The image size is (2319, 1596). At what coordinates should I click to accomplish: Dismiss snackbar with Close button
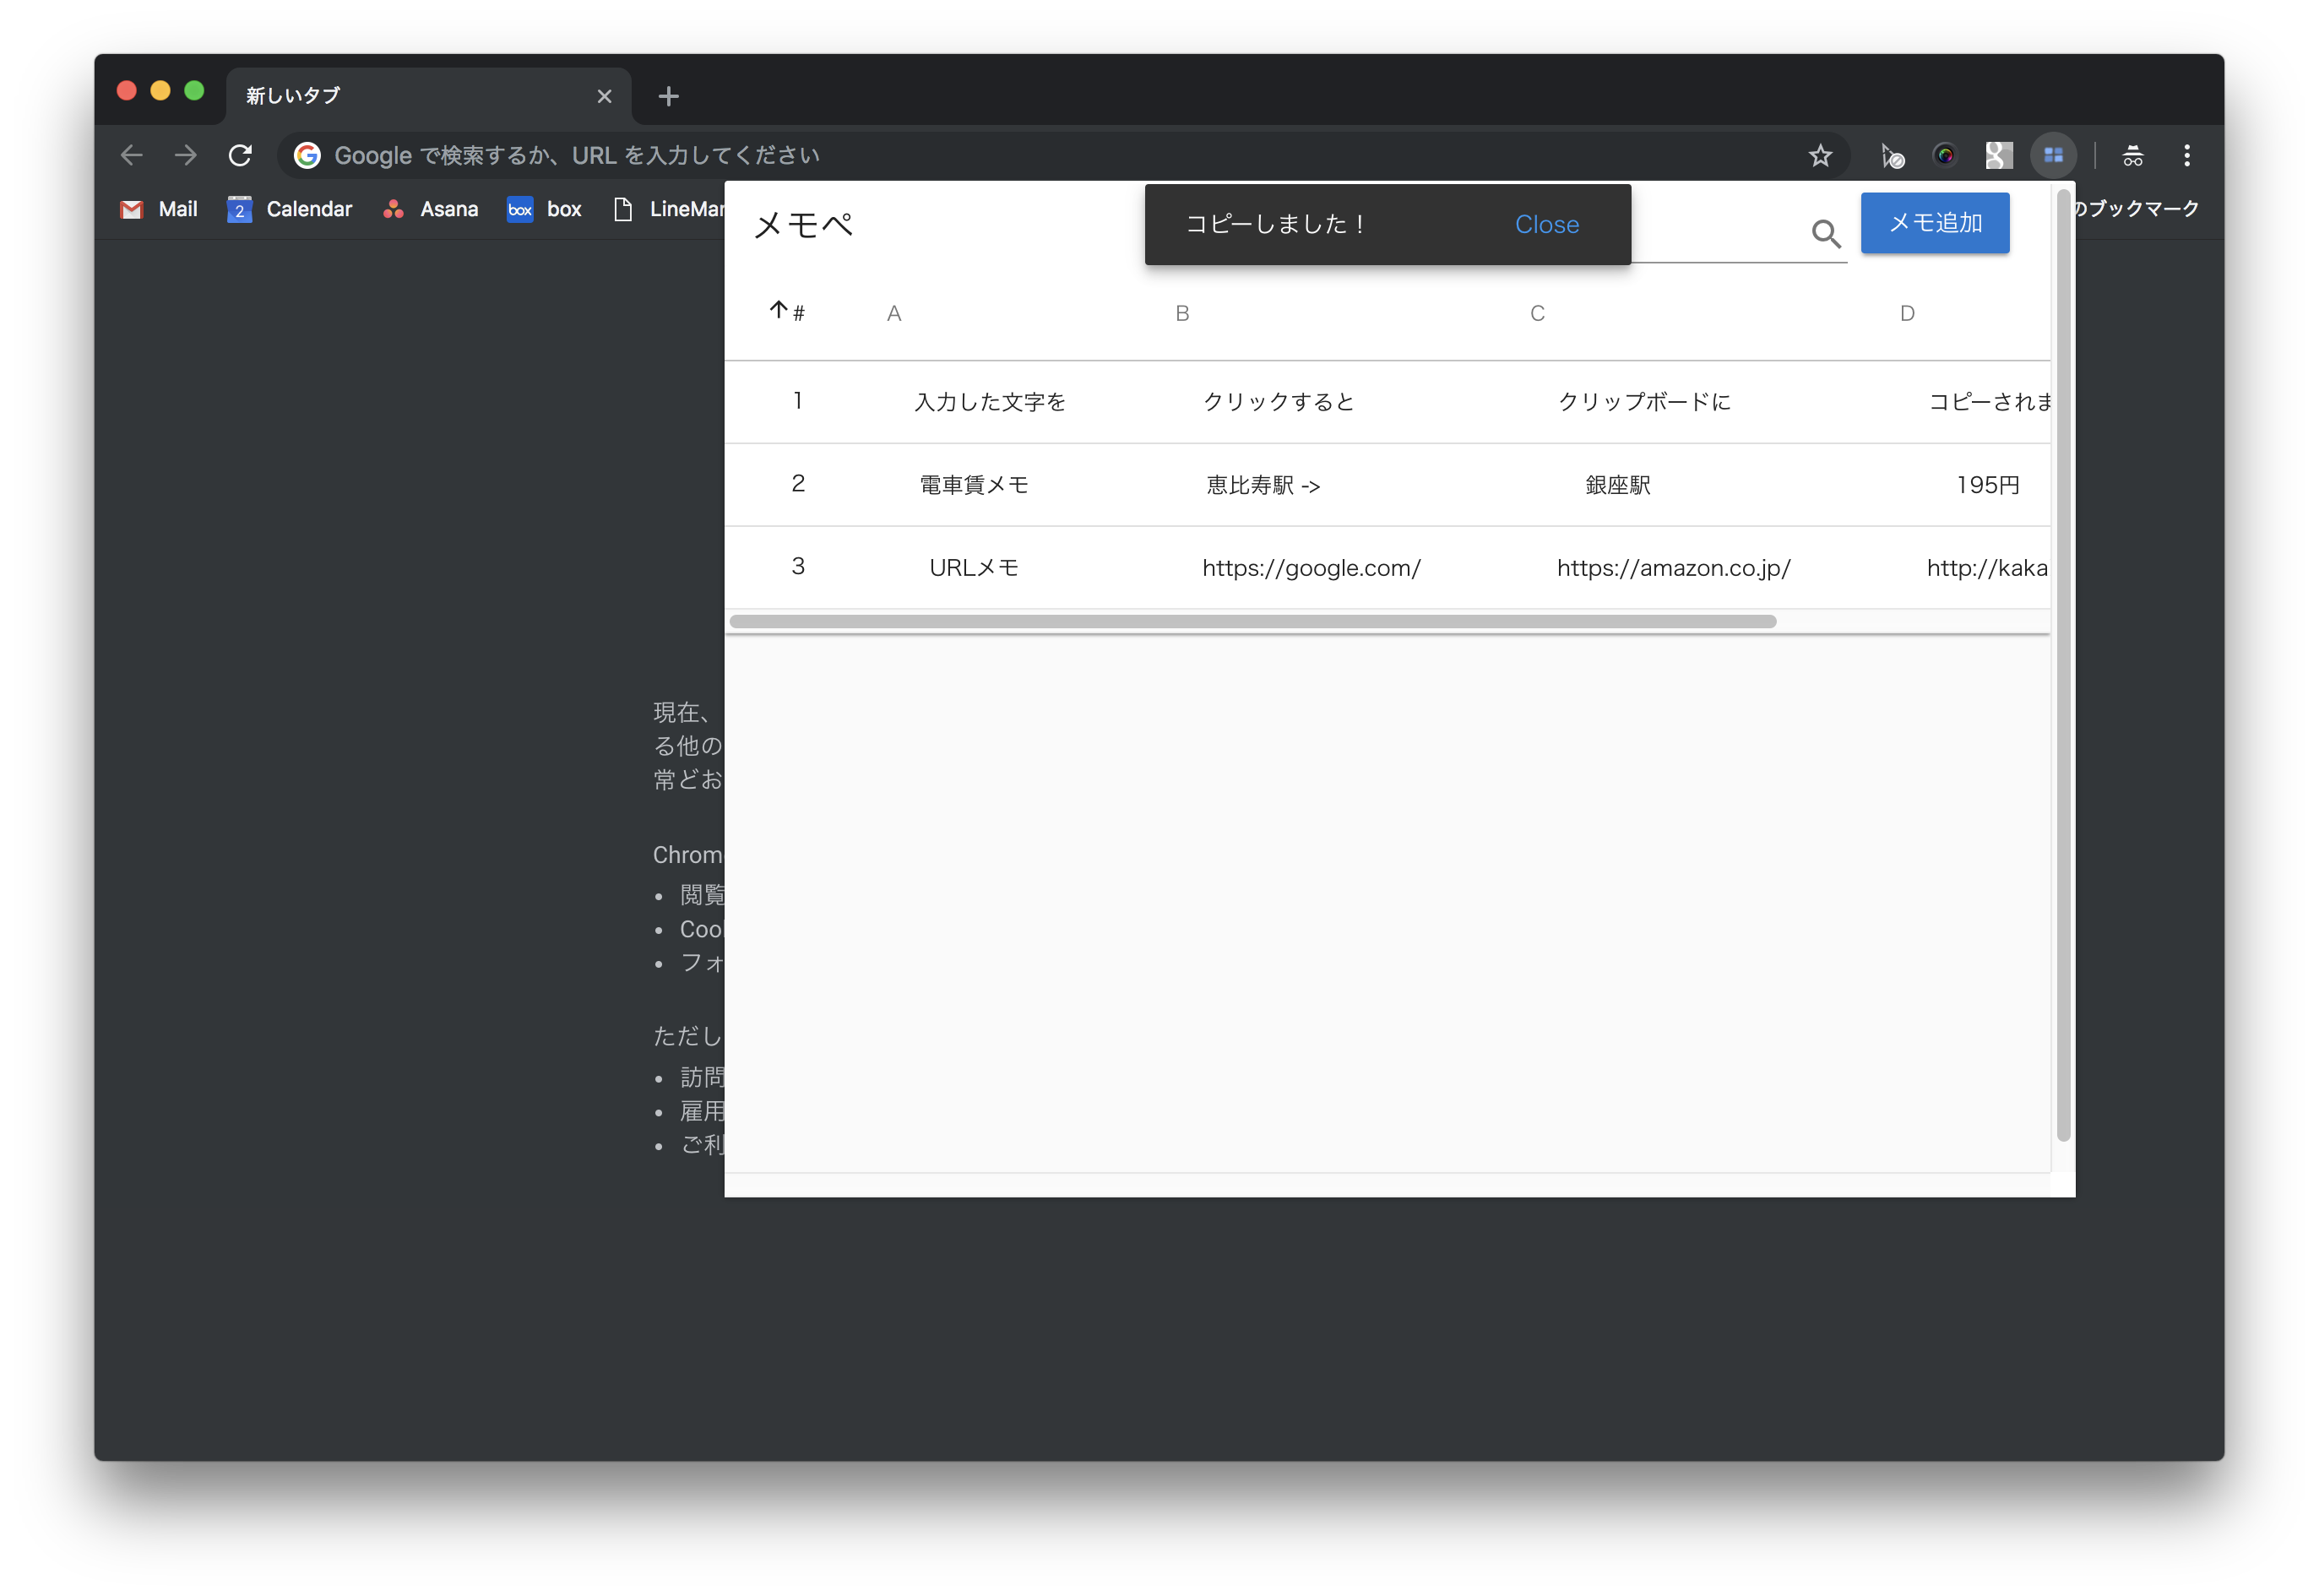(x=1546, y=225)
